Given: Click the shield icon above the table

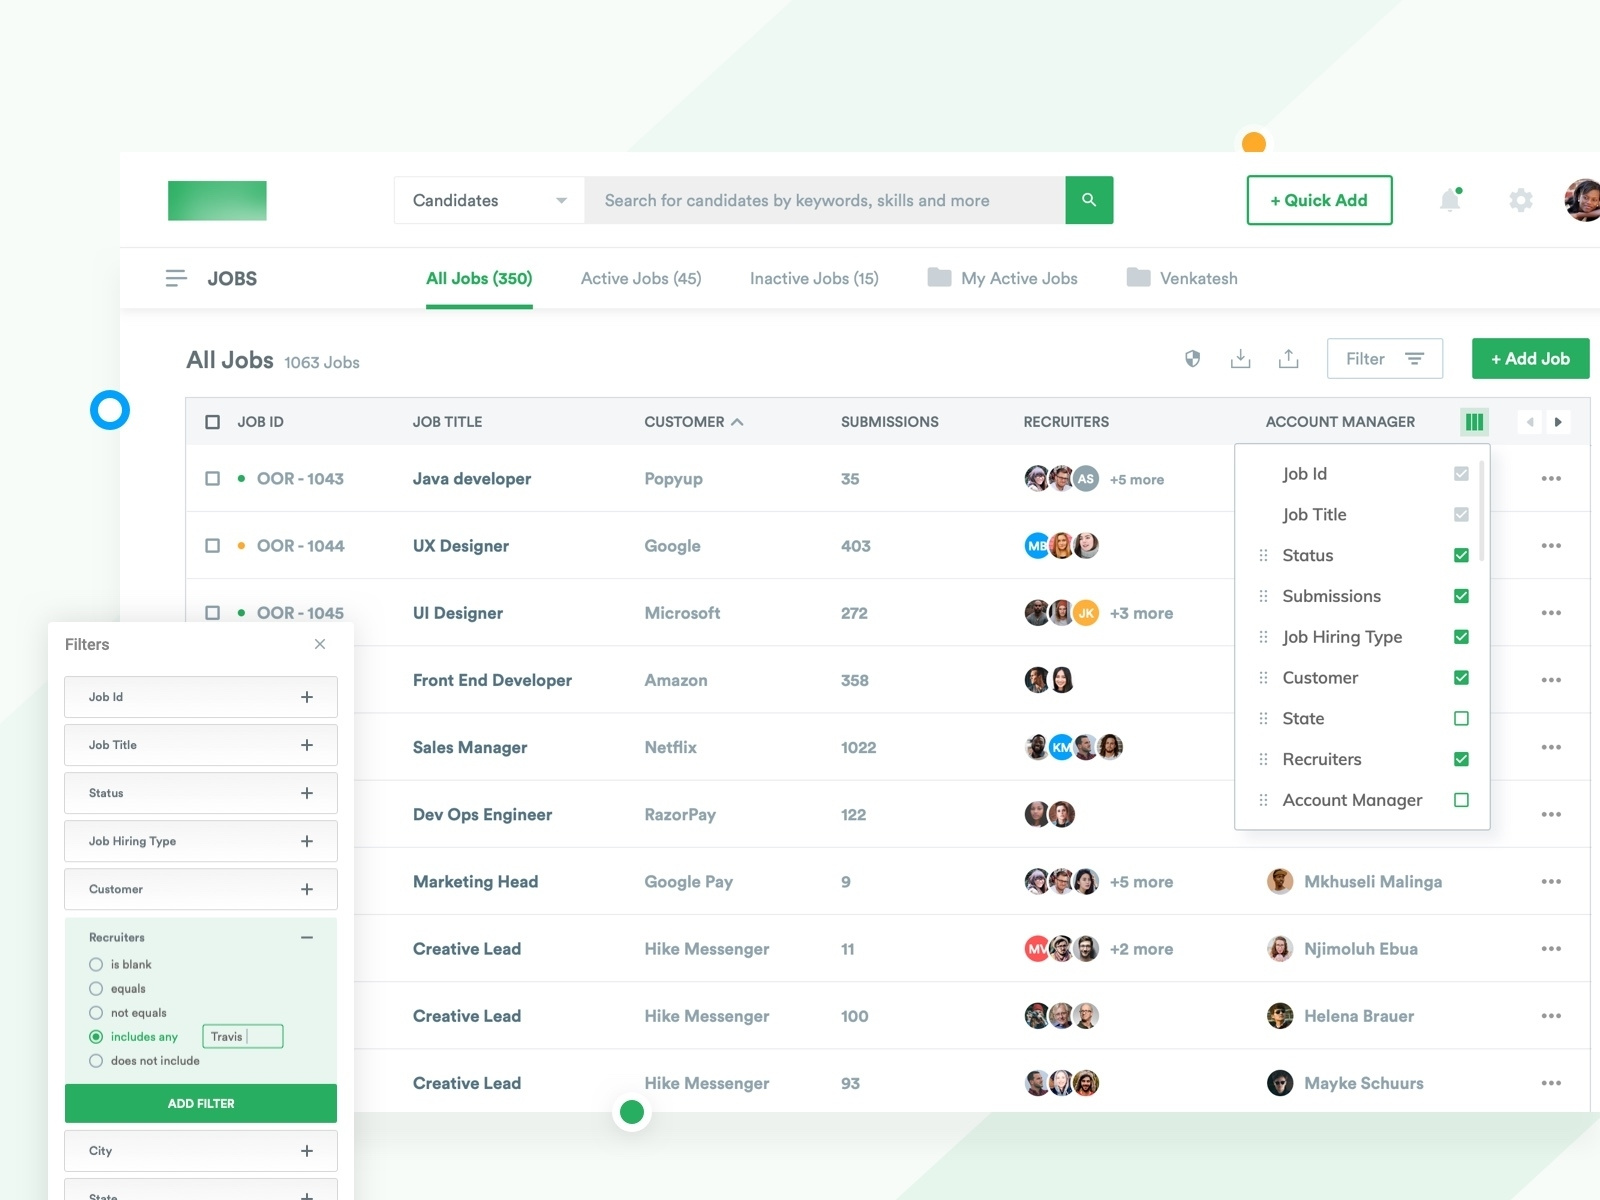Looking at the screenshot, I should coord(1192,358).
